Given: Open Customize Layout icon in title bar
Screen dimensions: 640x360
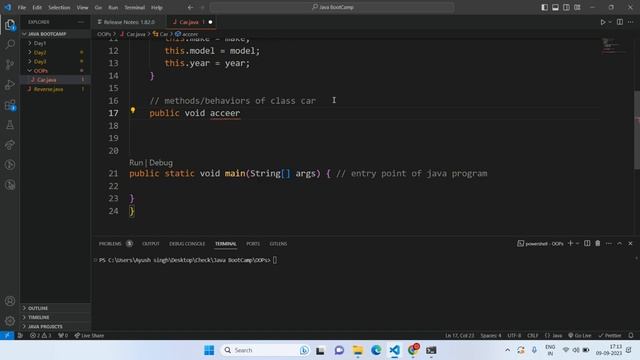Looking at the screenshot, I should click(577, 7).
